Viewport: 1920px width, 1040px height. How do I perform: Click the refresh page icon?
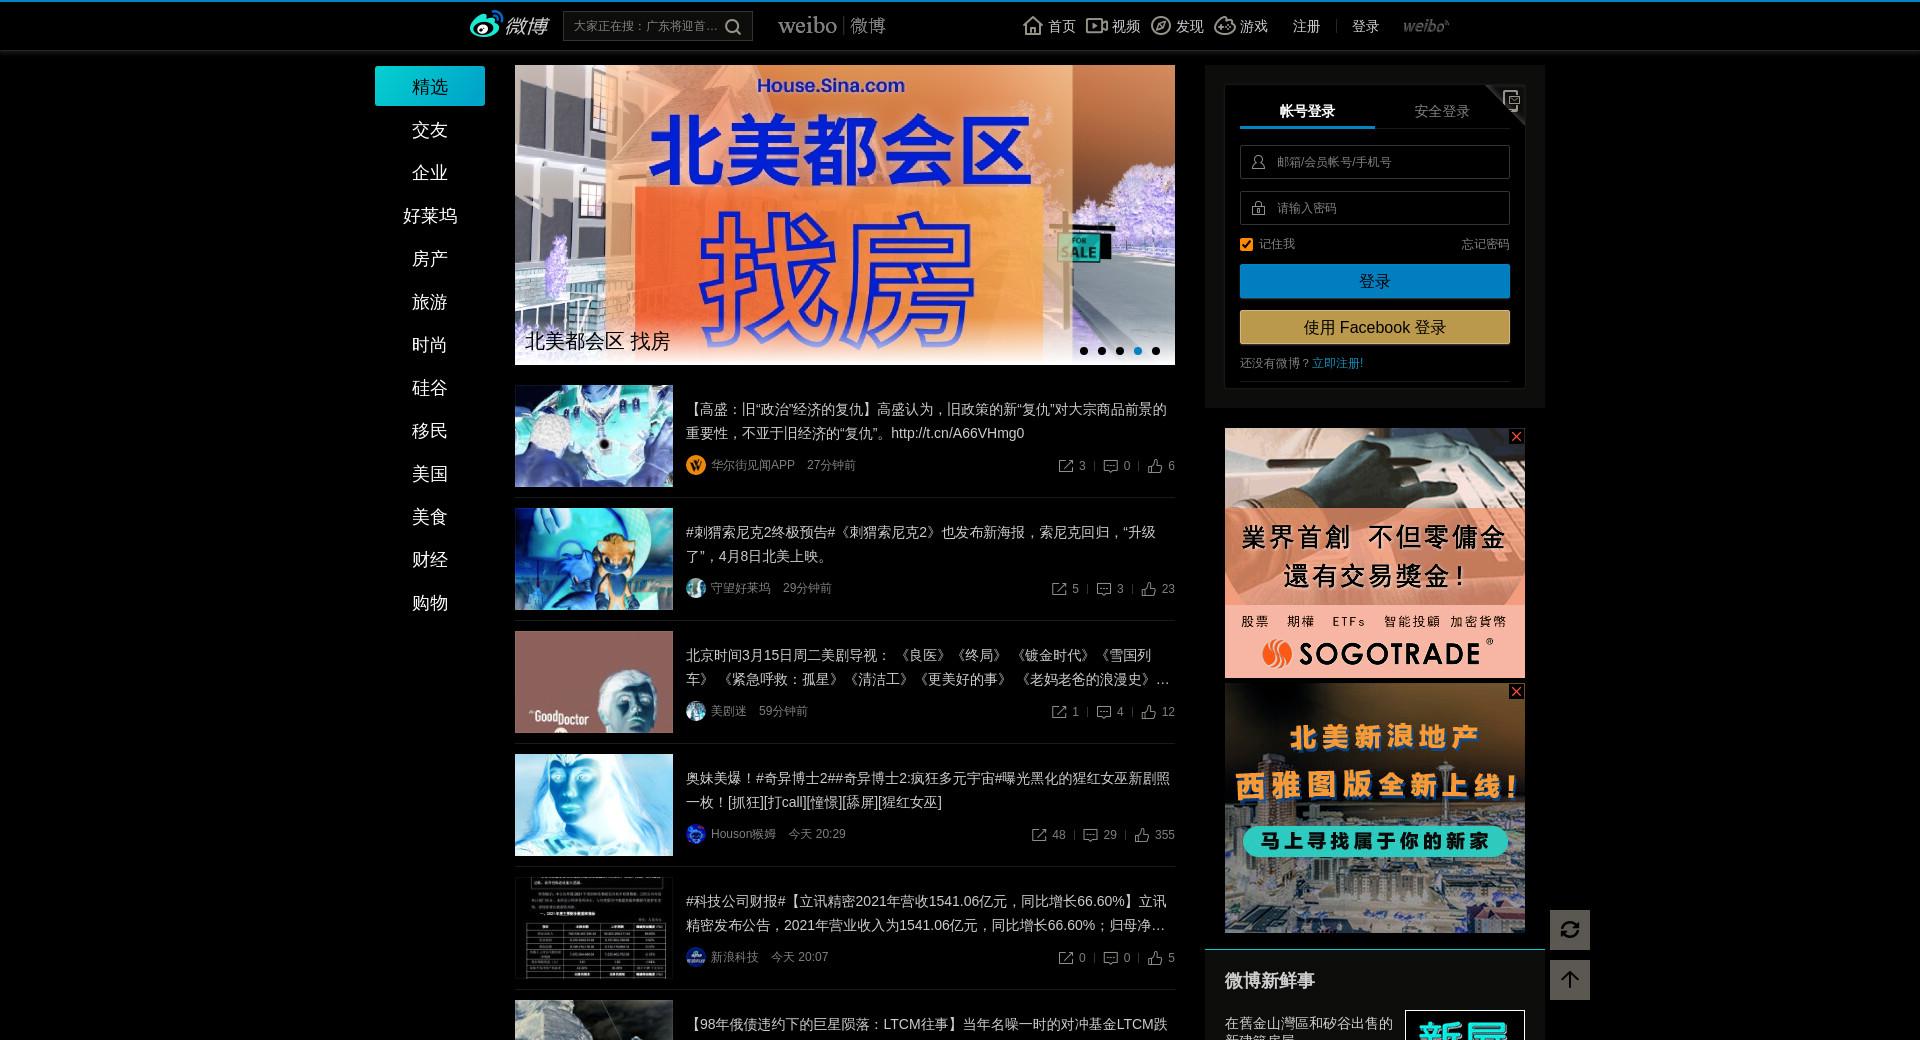pos(1570,930)
